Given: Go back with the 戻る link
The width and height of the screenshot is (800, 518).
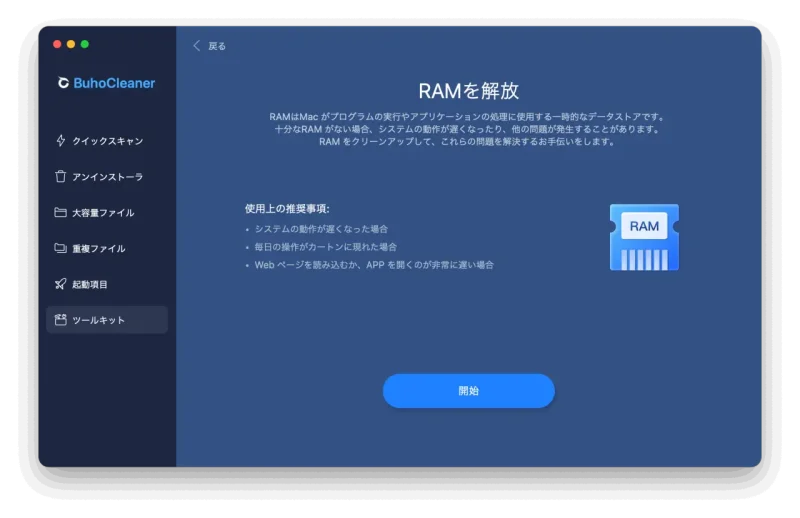Looking at the screenshot, I should click(x=217, y=46).
